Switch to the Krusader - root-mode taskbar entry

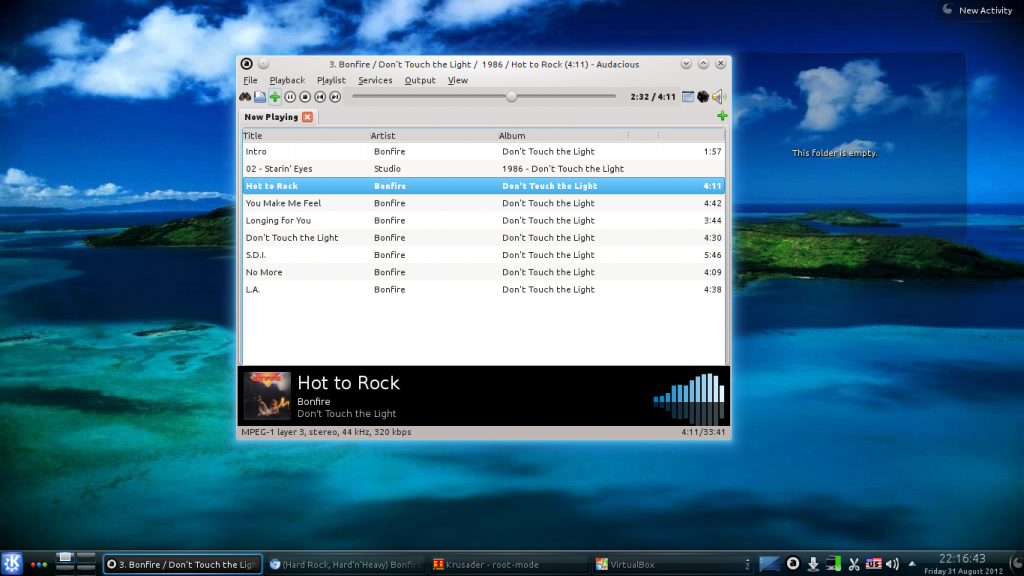[x=507, y=564]
